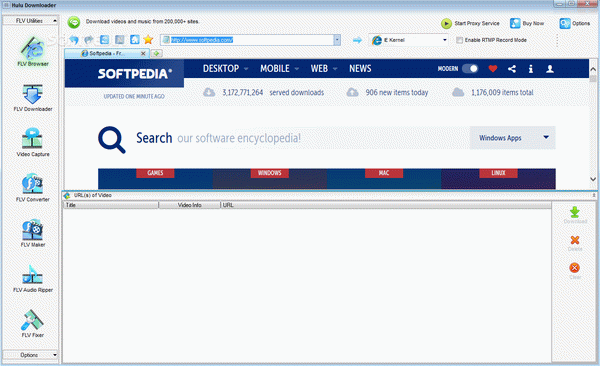The height and width of the screenshot is (366, 600).
Task: Switch to the Softpedia browser tab
Action: [x=107, y=53]
